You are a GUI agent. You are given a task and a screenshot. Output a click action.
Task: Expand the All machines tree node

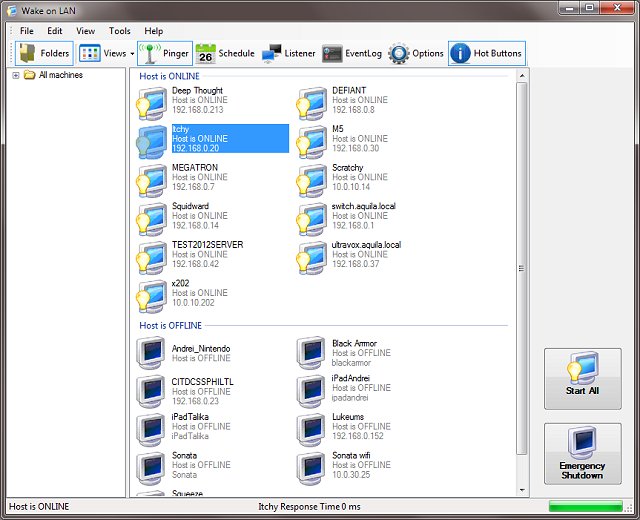(x=16, y=75)
